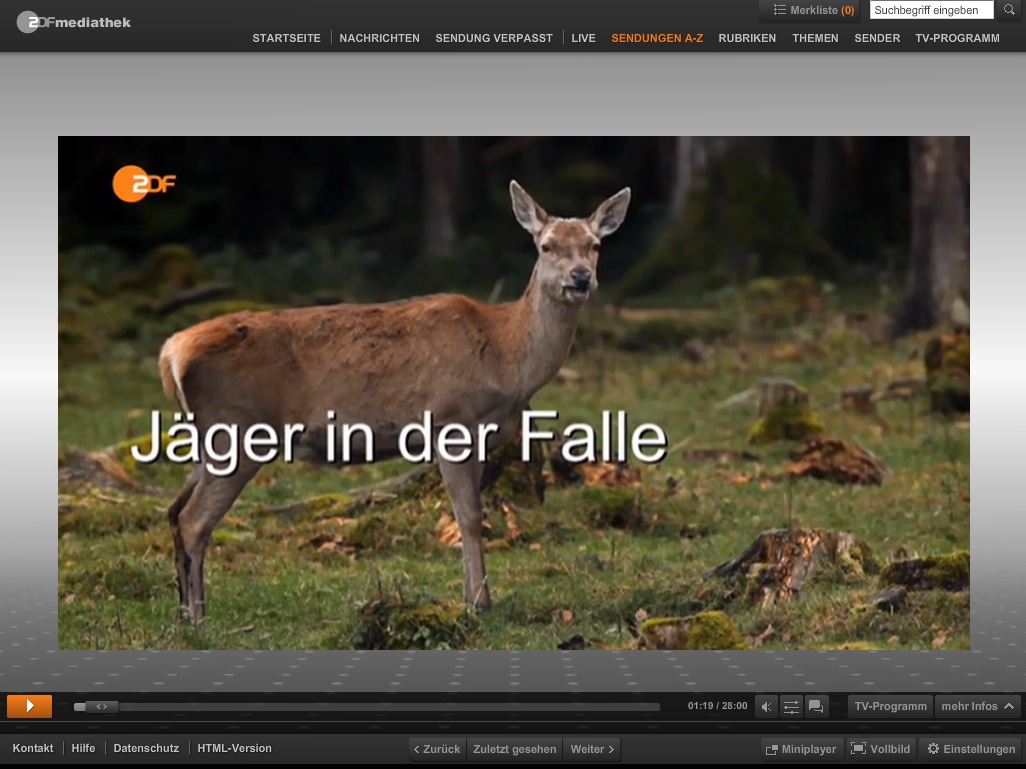Open the TV-Programm button
This screenshot has height=769, width=1026.
point(889,706)
